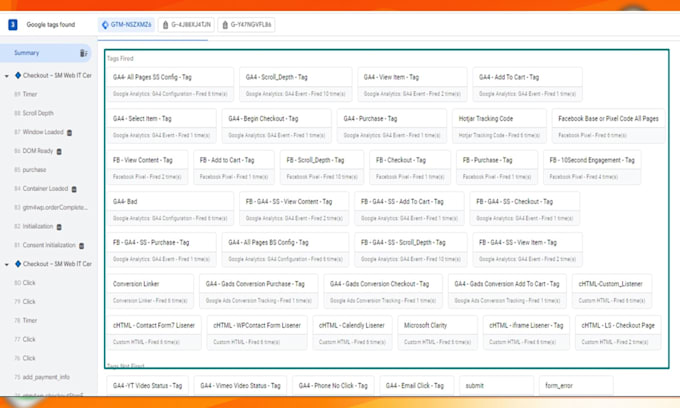
Task: Open GA4 - Begin Checkout - Tag card
Action: pyautogui.click(x=277, y=126)
